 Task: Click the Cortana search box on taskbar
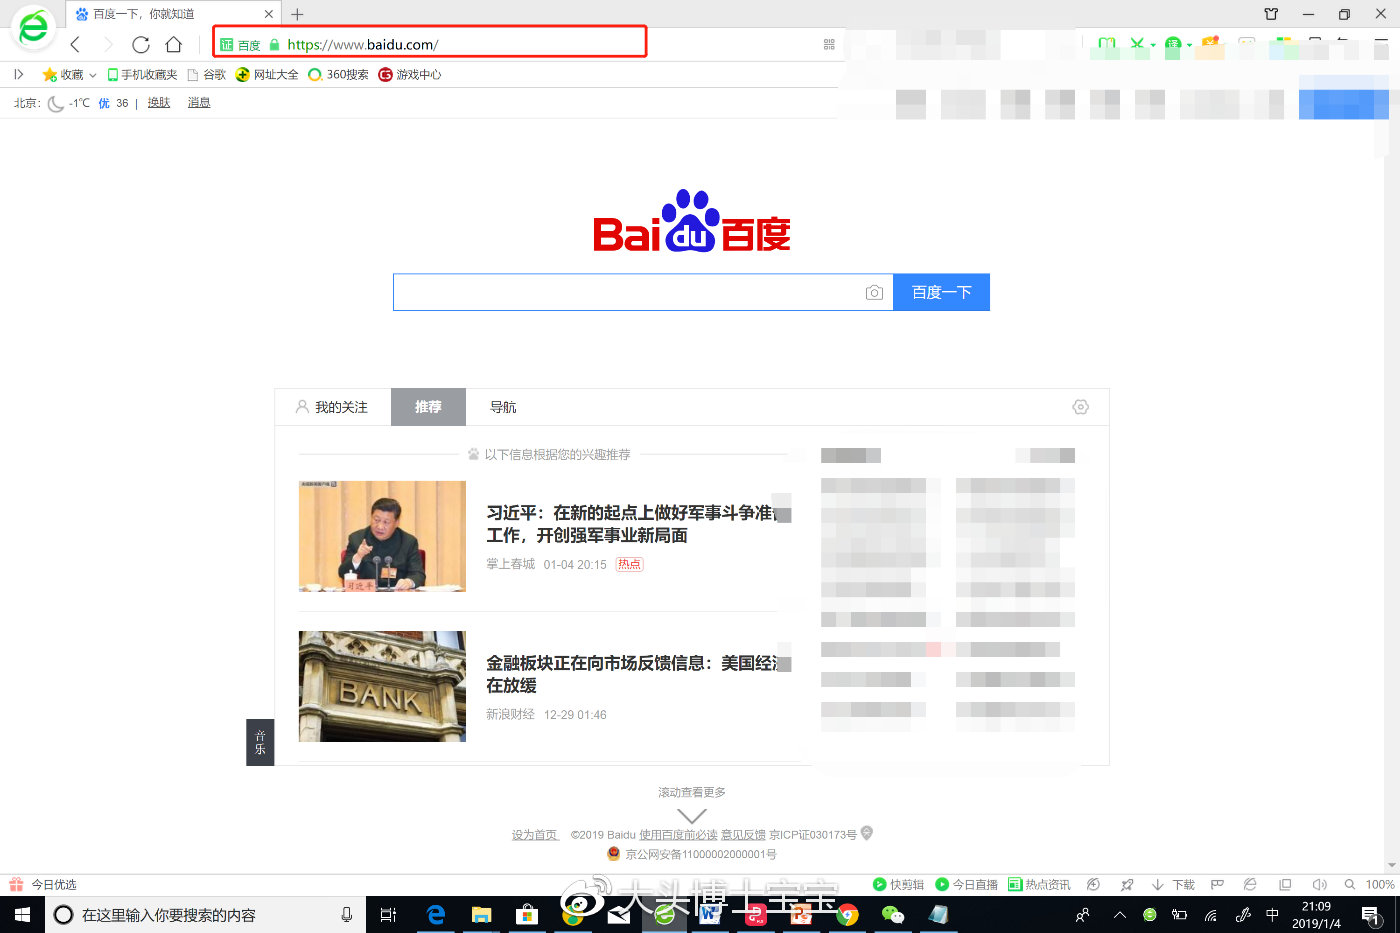(x=205, y=915)
